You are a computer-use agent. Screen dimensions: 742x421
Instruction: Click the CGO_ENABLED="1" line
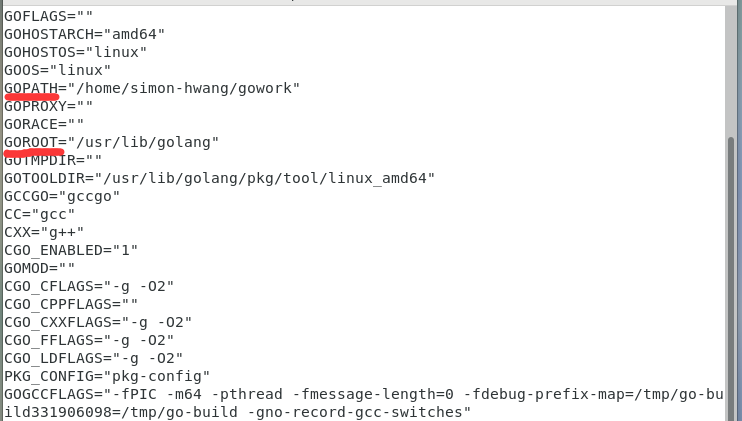tap(71, 250)
